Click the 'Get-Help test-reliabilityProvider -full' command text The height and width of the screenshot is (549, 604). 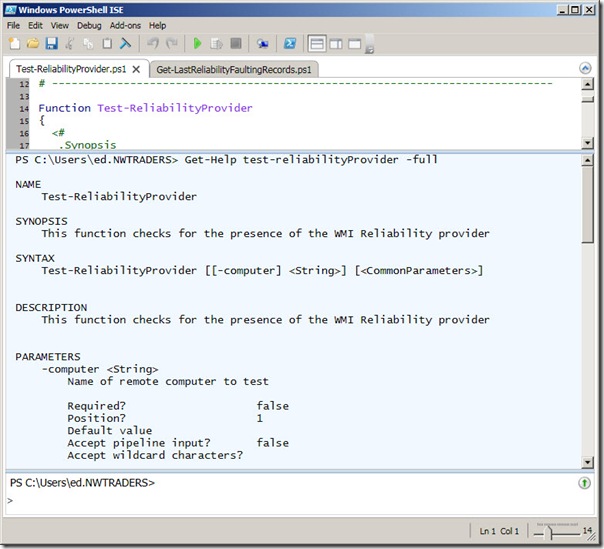pos(311,159)
